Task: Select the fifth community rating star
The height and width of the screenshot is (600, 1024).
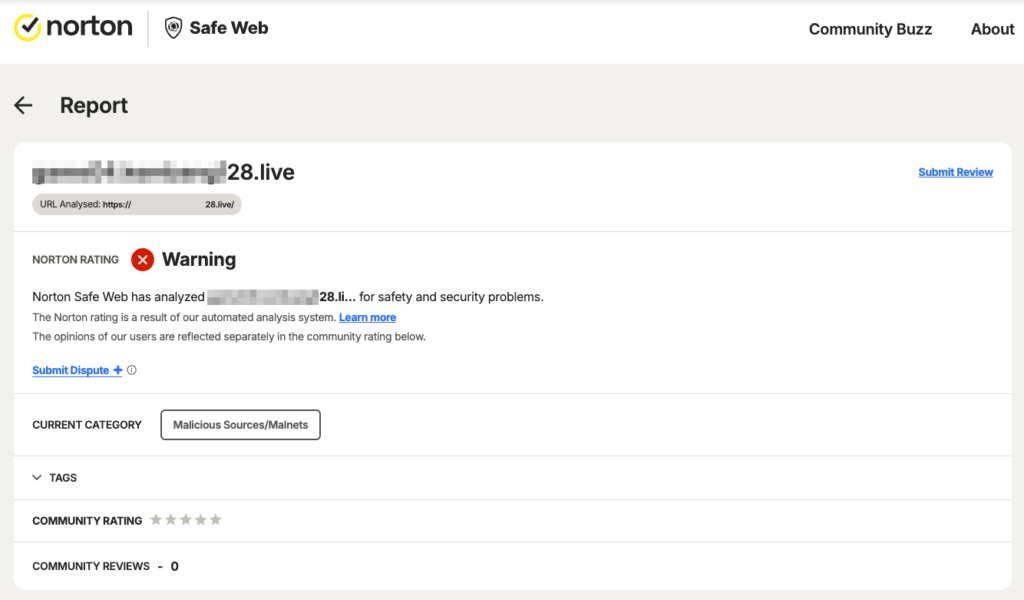Action: click(x=216, y=519)
